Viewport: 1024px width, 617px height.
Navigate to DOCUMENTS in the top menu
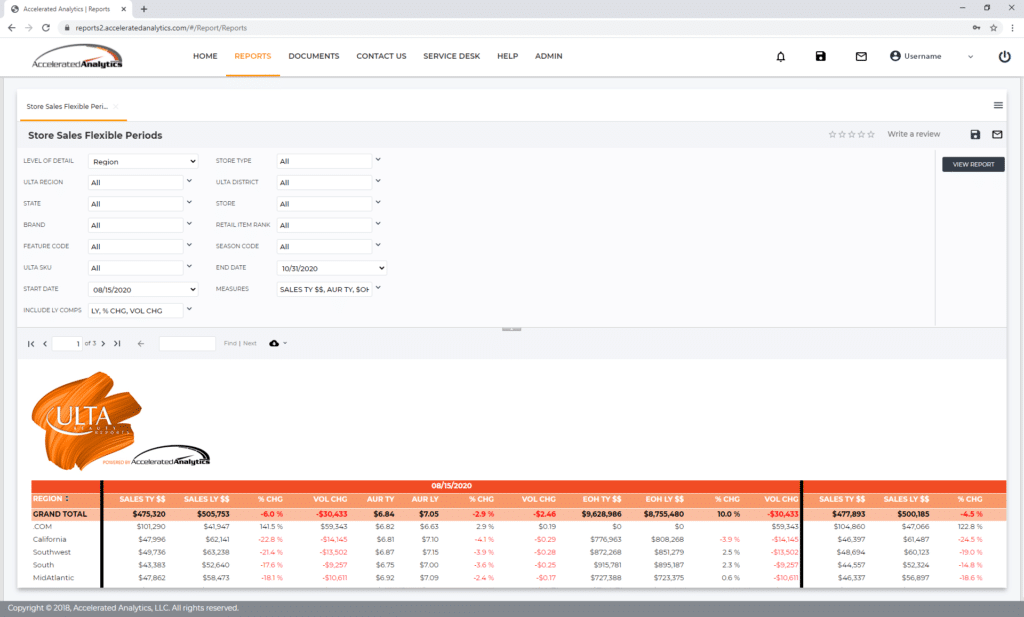point(313,56)
